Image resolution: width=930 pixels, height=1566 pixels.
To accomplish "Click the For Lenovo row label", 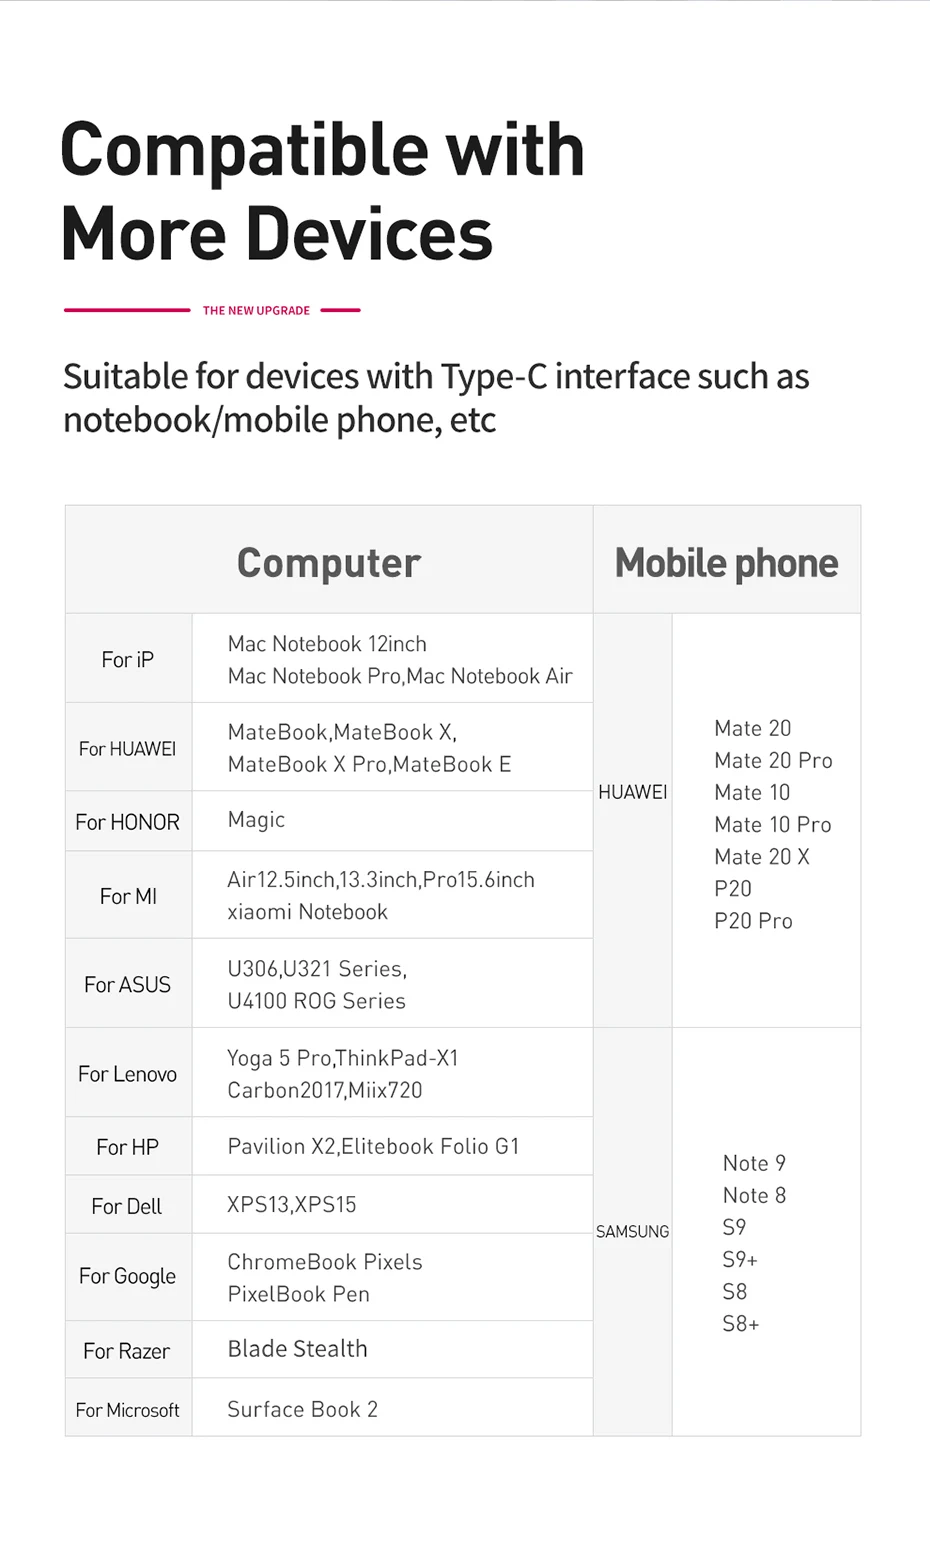I will click(128, 1074).
